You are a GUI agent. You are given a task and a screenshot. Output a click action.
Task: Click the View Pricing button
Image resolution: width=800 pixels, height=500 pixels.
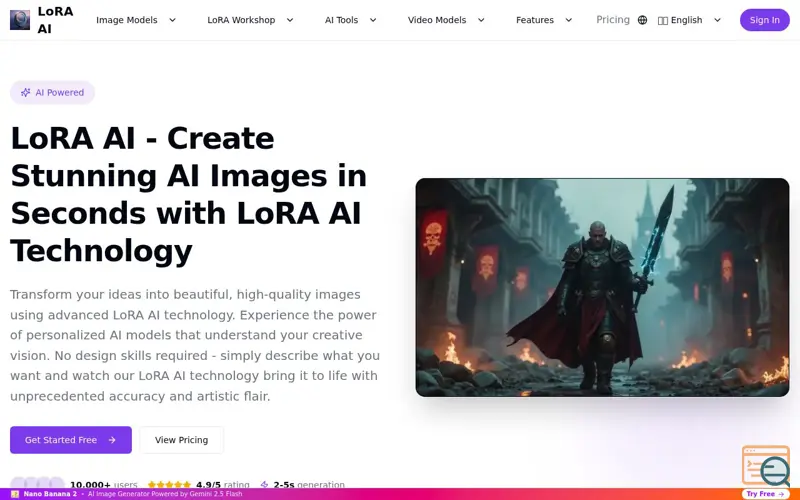(x=182, y=440)
